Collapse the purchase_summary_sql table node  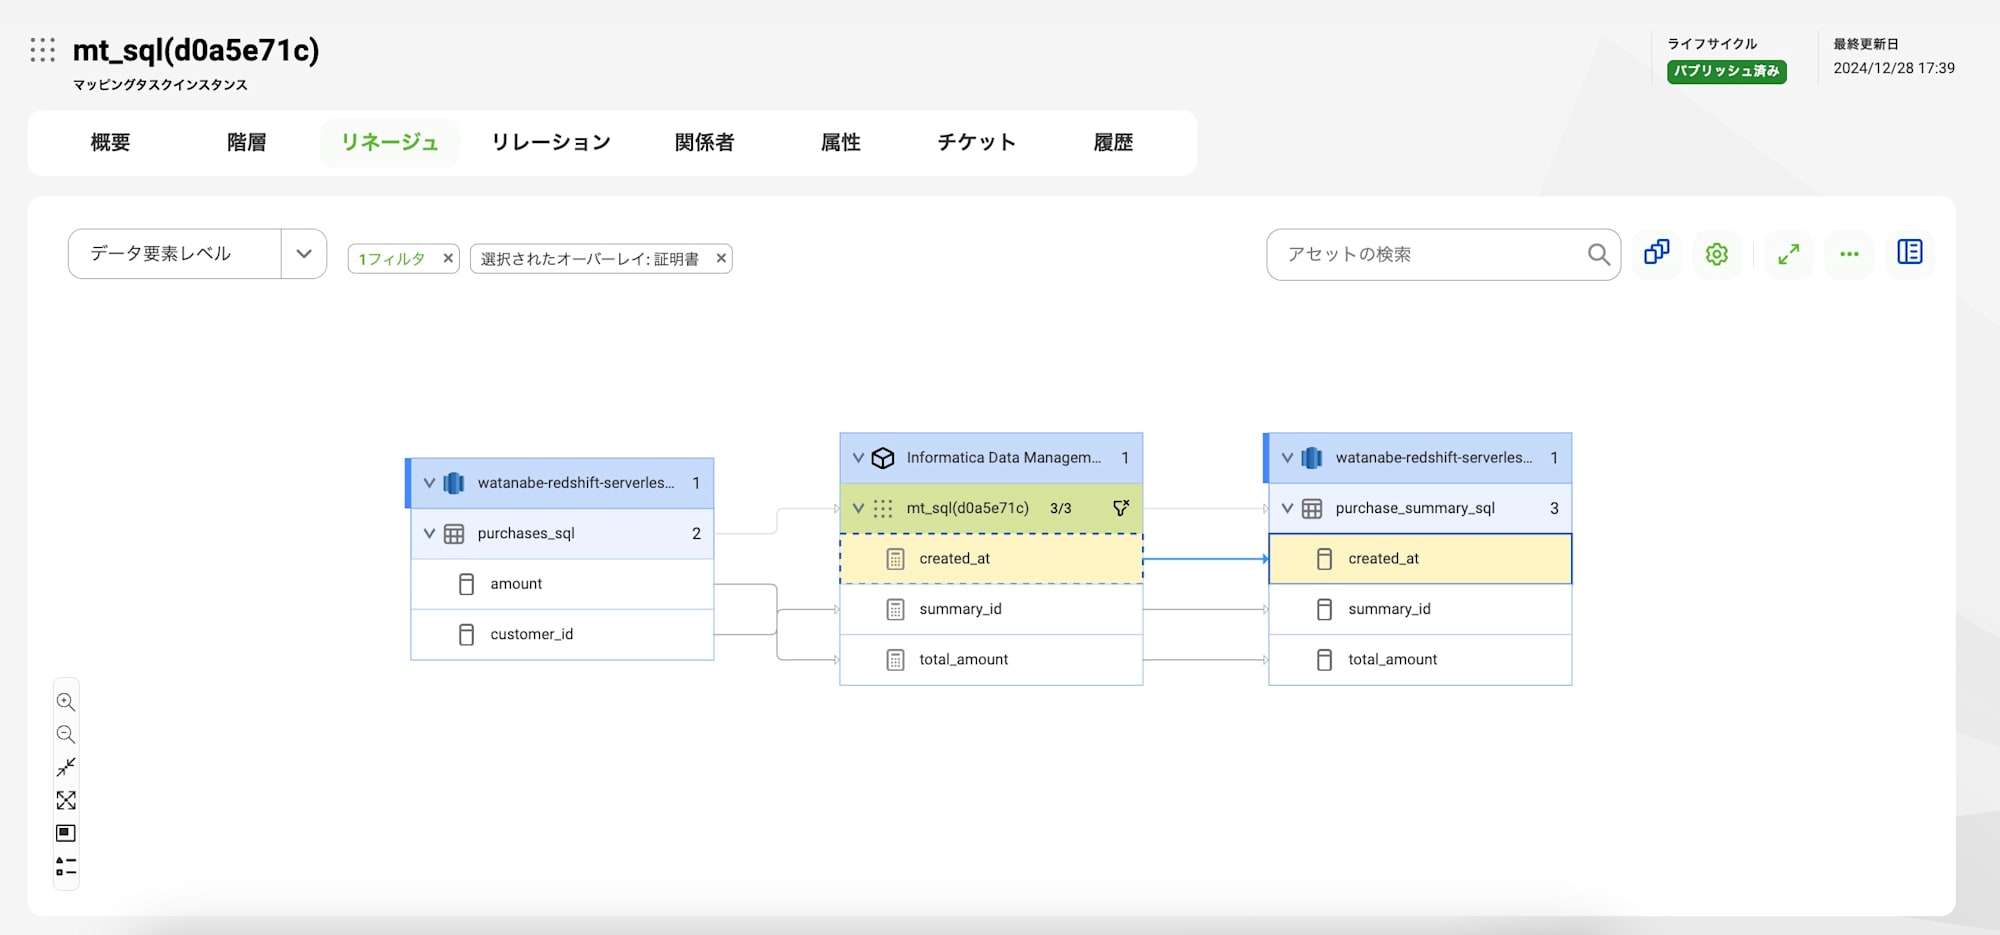point(1287,508)
